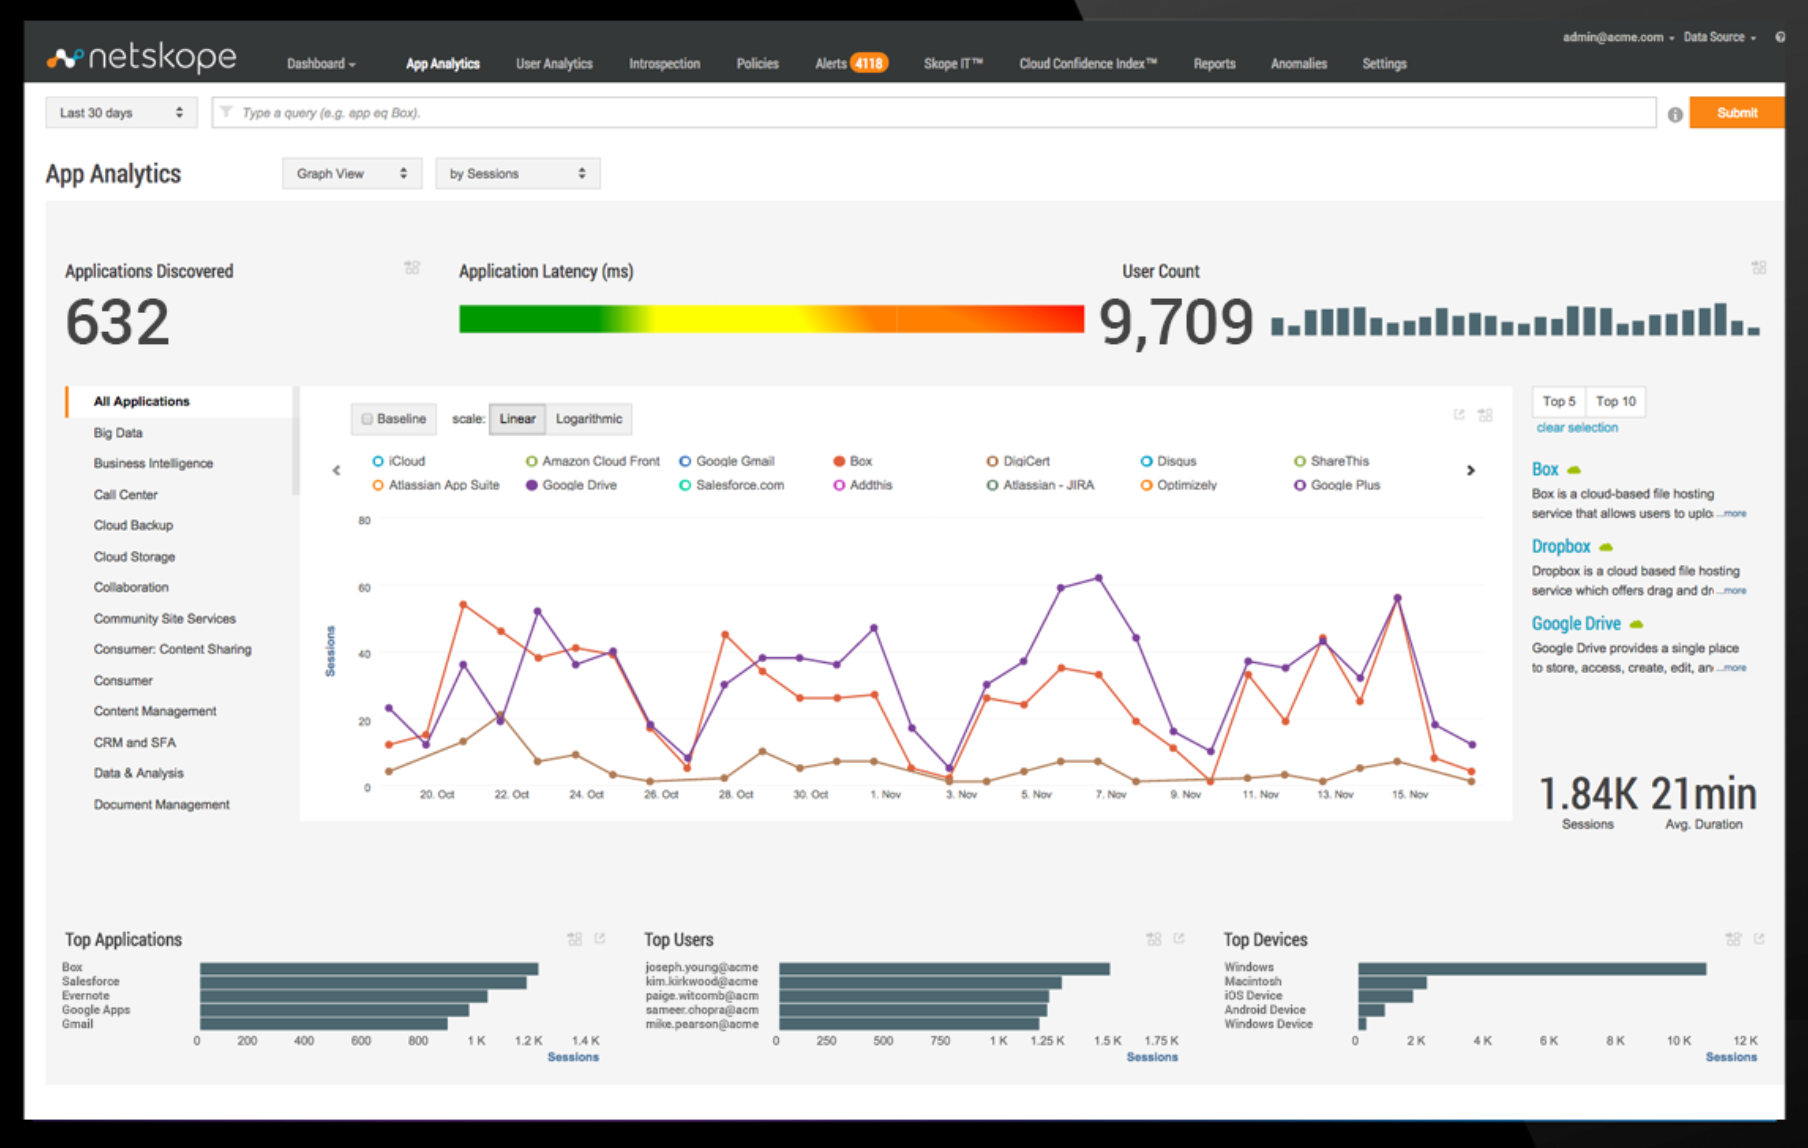Screen dimensions: 1808x1148
Task: Open the Alerts tab with 4118 badge
Action: (x=850, y=64)
